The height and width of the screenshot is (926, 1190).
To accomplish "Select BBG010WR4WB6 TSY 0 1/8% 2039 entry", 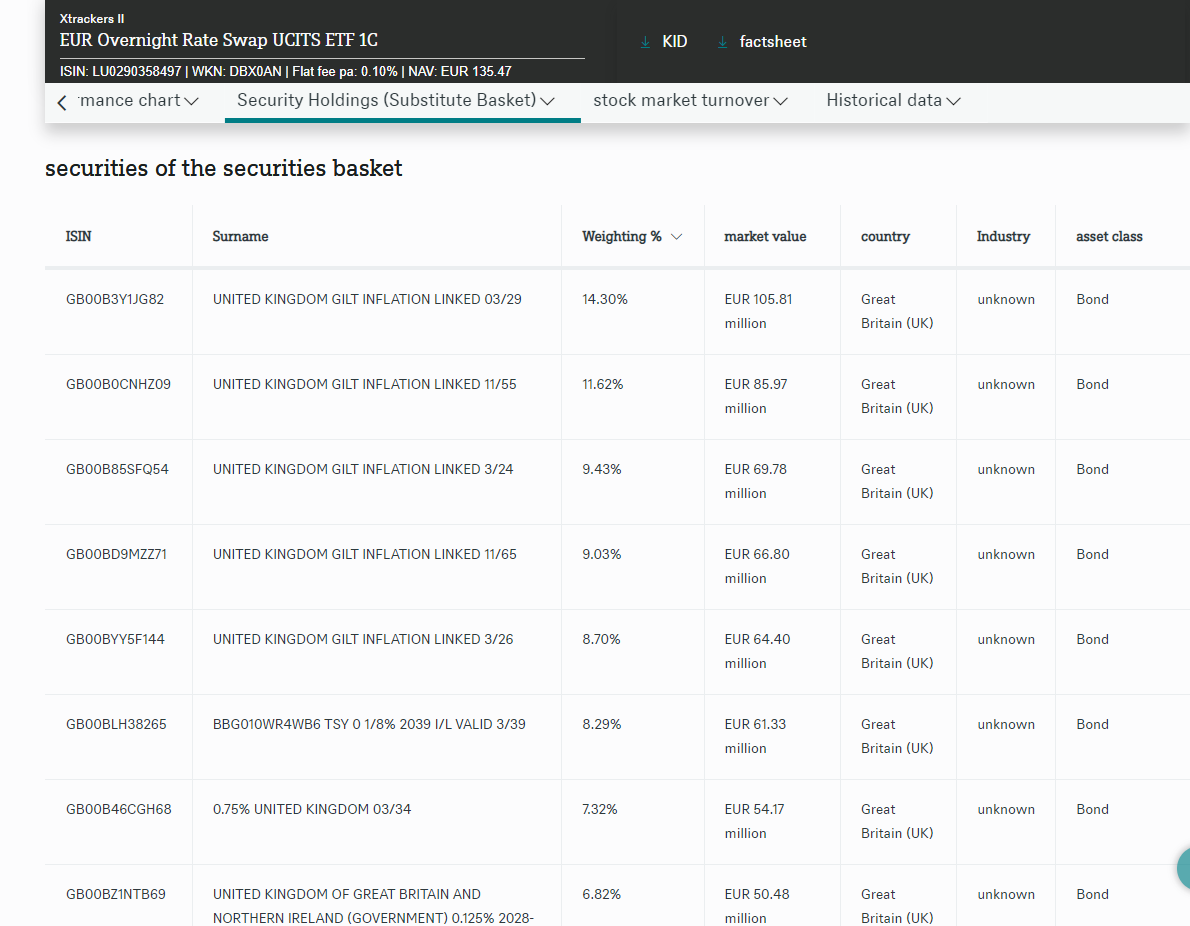I will click(369, 724).
